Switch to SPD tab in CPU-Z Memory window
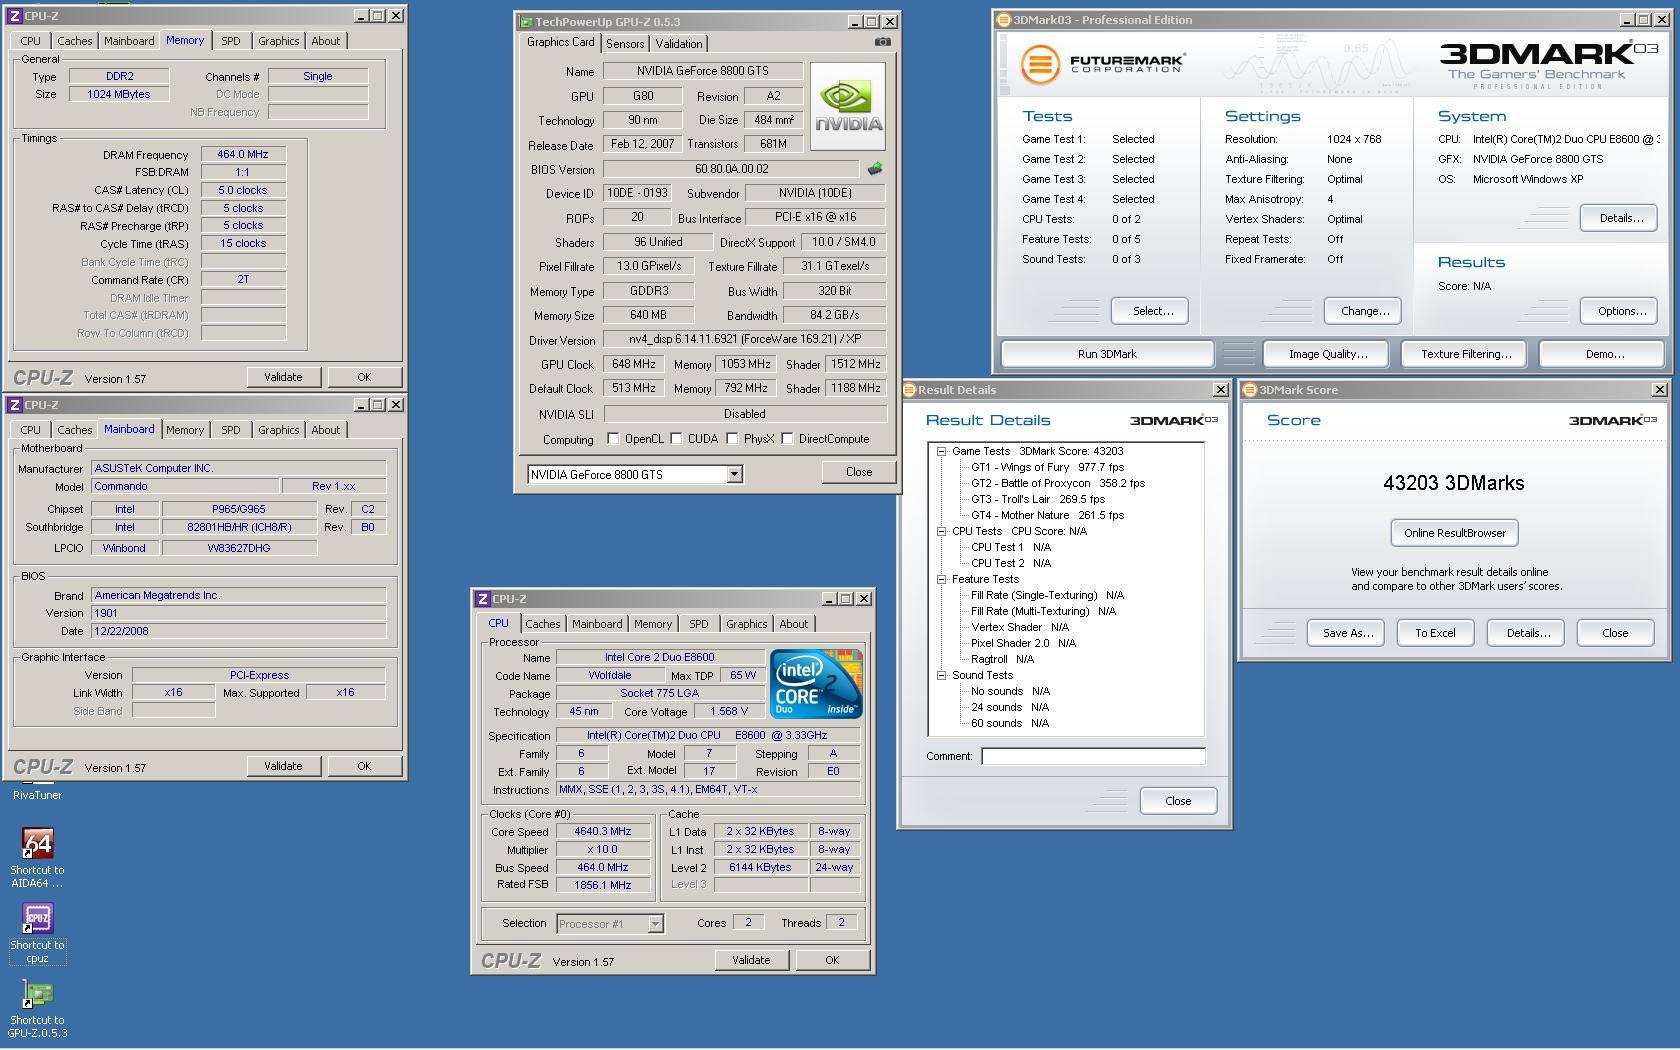Screen dimensions: 1680x1050 (x=231, y=41)
